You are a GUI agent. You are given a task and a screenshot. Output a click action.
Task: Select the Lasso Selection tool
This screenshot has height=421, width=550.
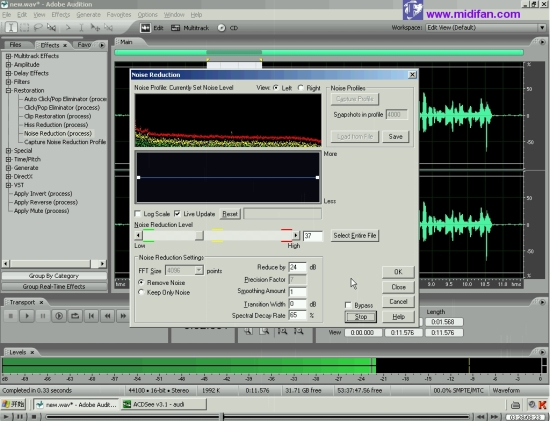pos(38,27)
